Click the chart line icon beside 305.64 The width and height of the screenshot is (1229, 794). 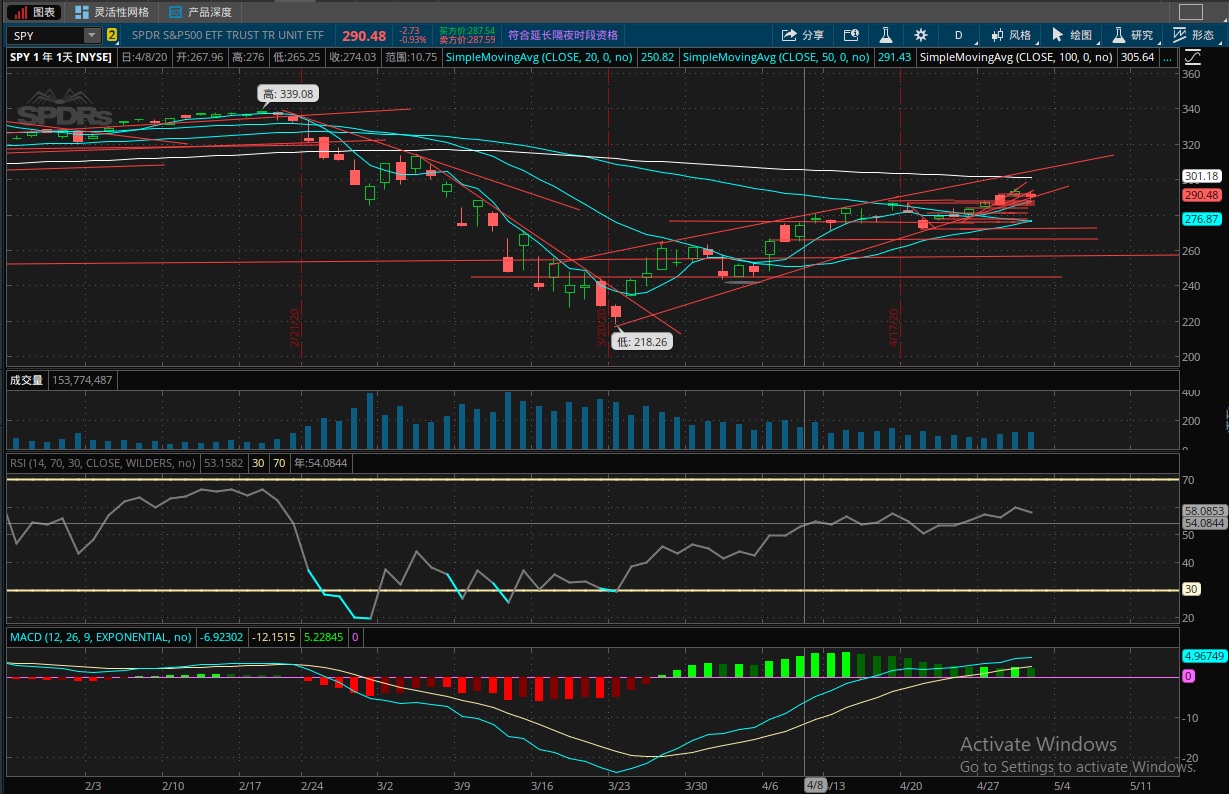(x=1193, y=57)
